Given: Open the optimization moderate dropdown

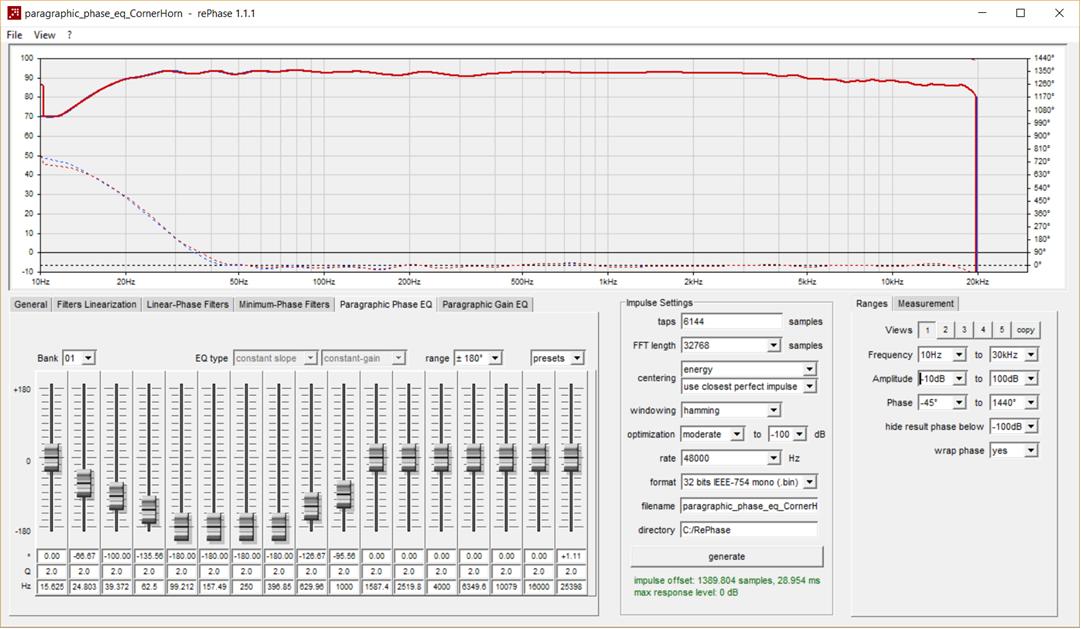Looking at the screenshot, I should (x=737, y=434).
